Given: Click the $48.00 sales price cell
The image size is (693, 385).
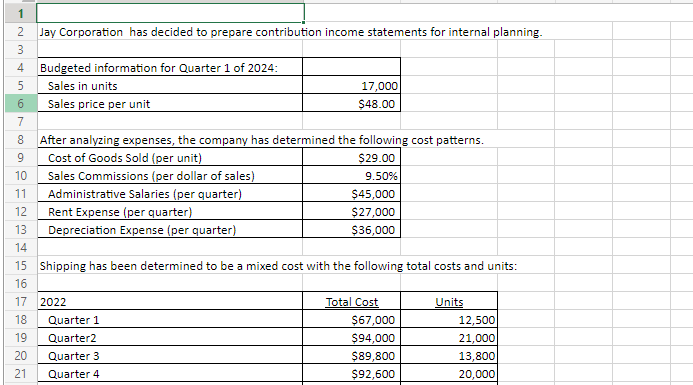Looking at the screenshot, I should tap(351, 104).
